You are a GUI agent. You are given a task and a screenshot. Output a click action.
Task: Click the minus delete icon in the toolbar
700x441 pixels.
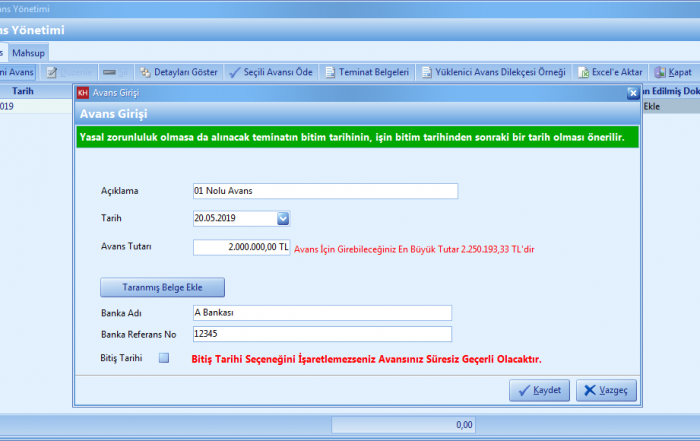point(110,72)
